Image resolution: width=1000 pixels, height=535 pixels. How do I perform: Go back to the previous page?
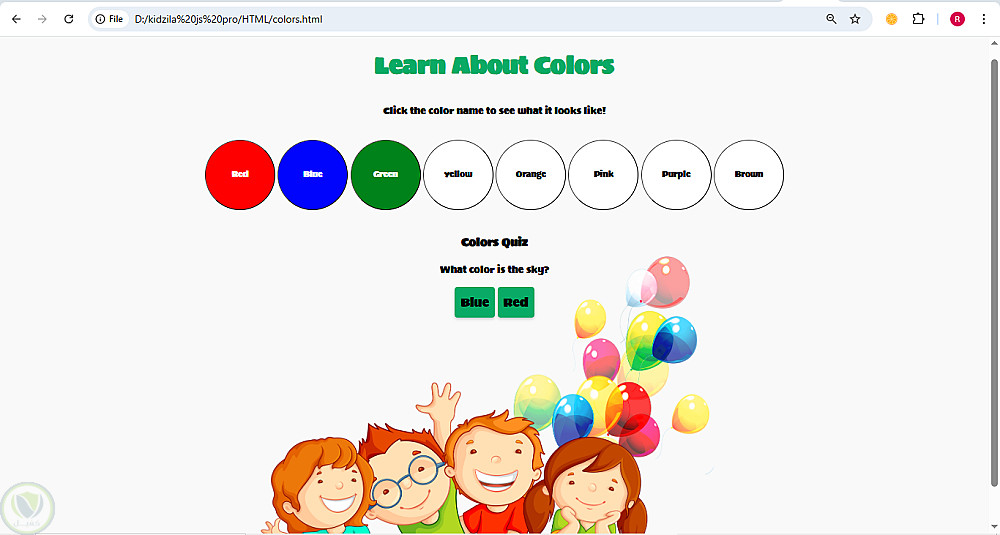coord(17,19)
